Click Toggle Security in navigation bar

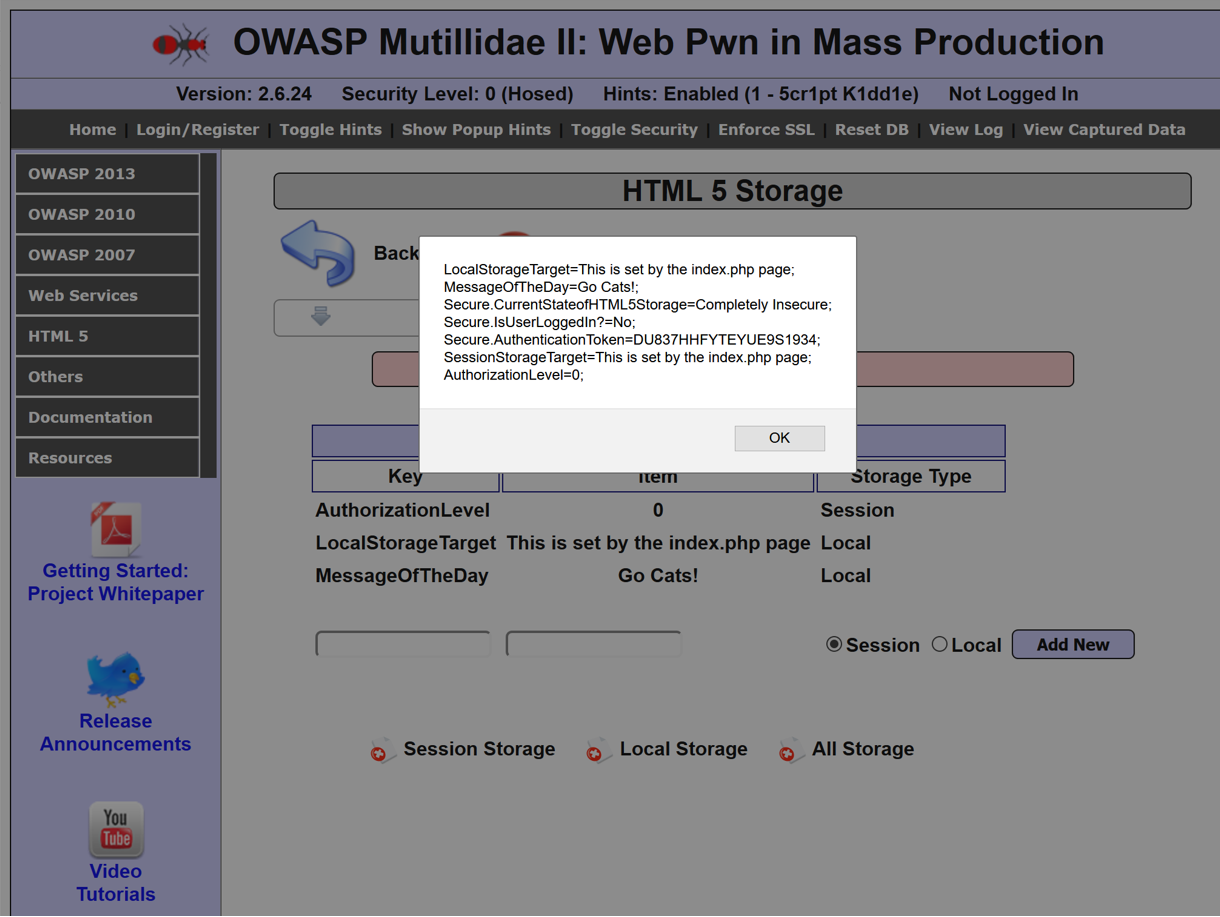[634, 130]
